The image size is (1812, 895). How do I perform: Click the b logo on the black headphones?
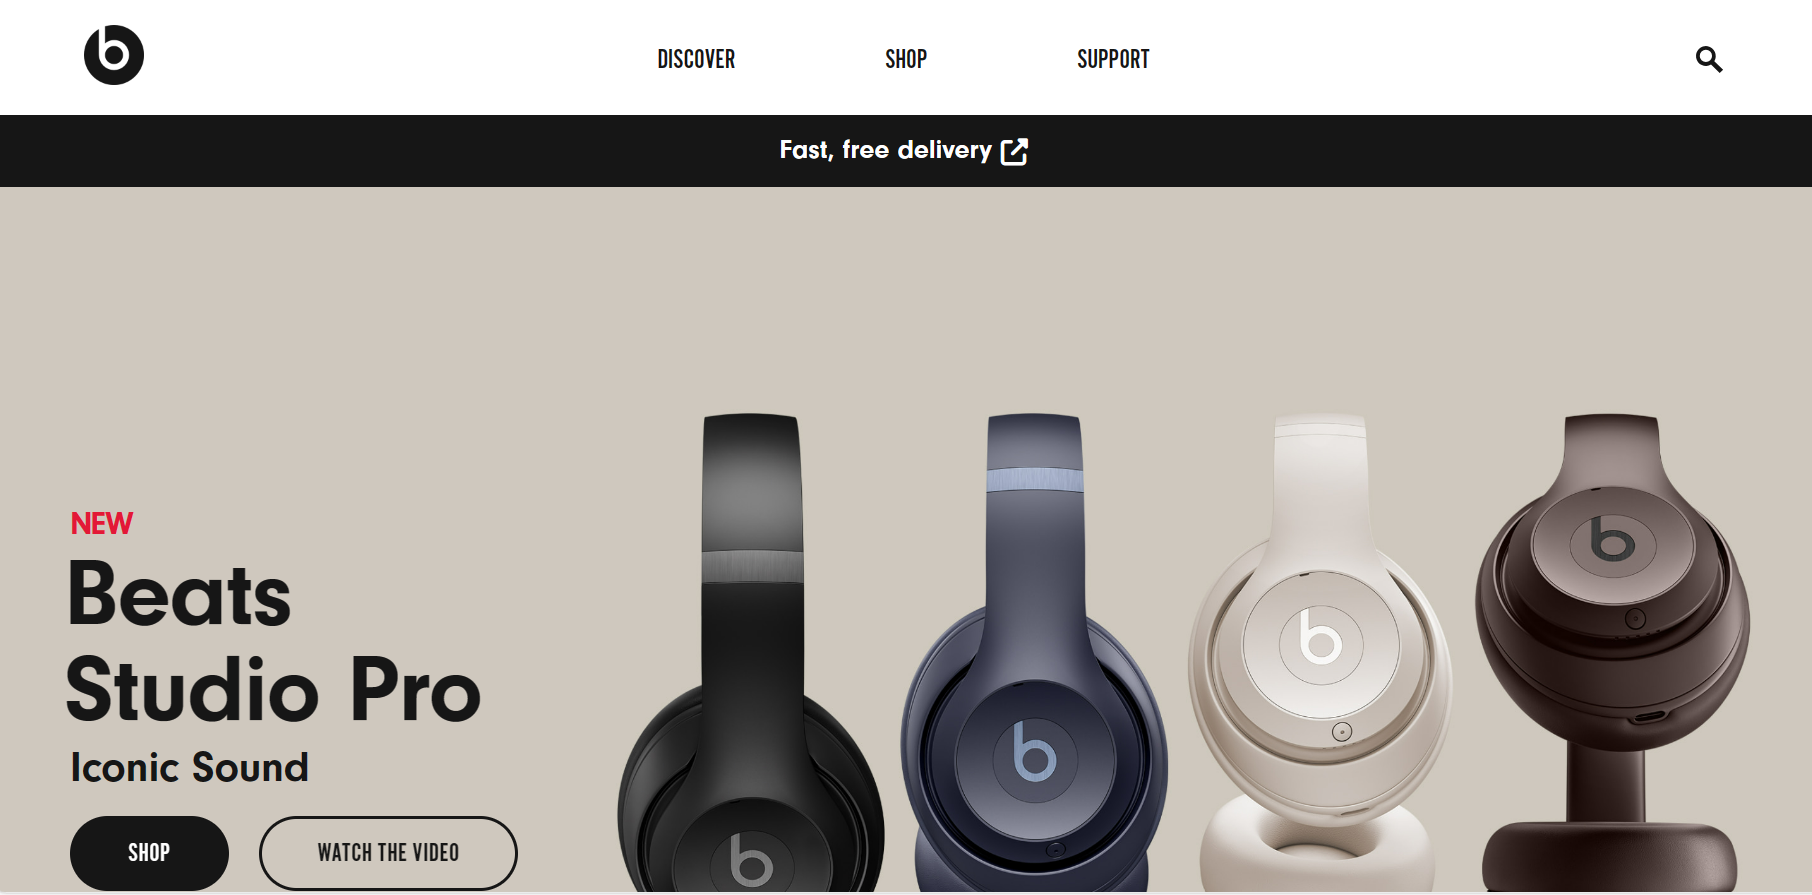pyautogui.click(x=751, y=860)
